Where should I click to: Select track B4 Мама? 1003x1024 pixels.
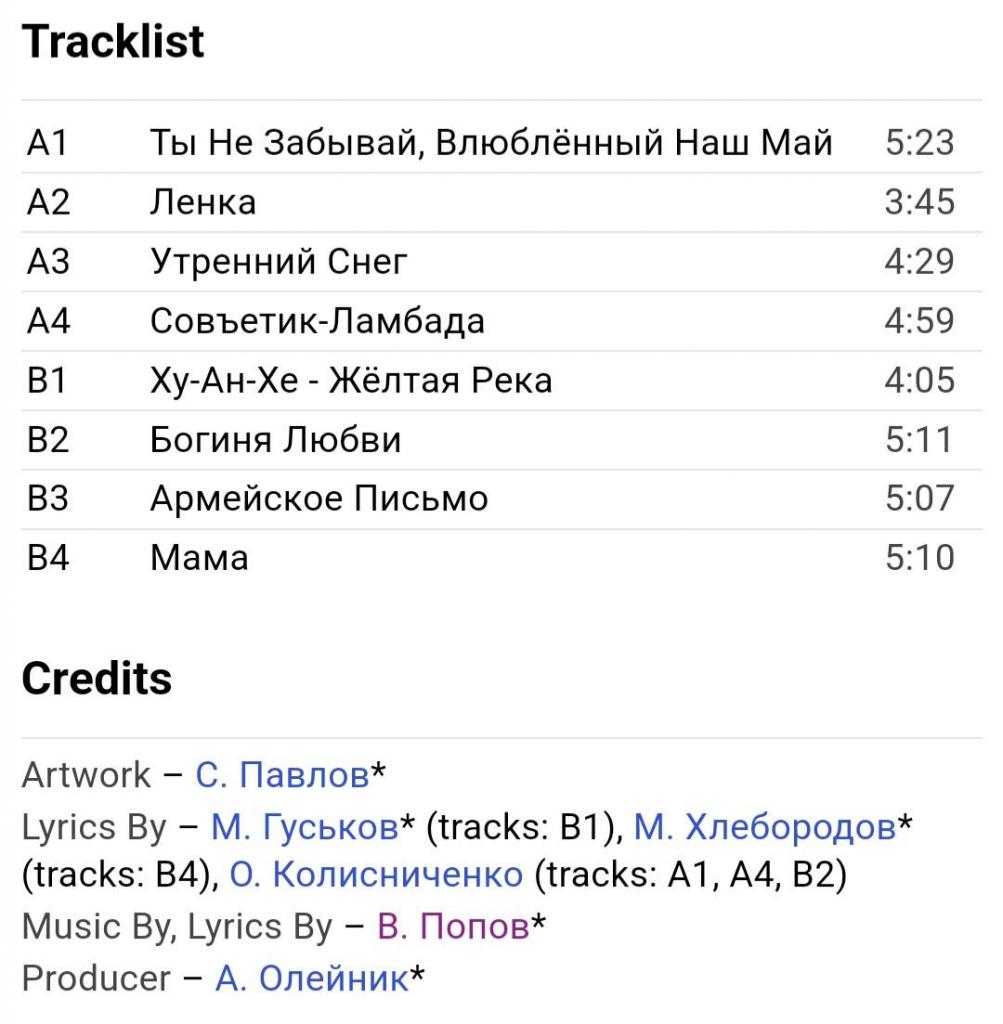tap(502, 558)
